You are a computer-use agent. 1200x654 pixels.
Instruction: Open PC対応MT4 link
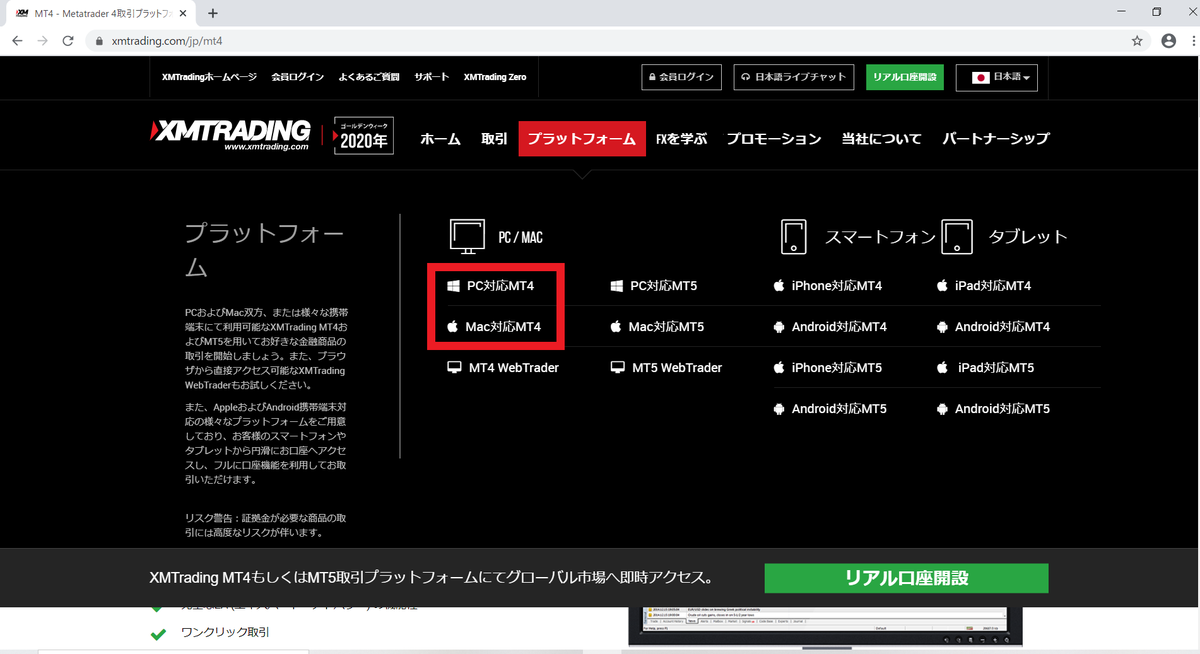pyautogui.click(x=500, y=286)
